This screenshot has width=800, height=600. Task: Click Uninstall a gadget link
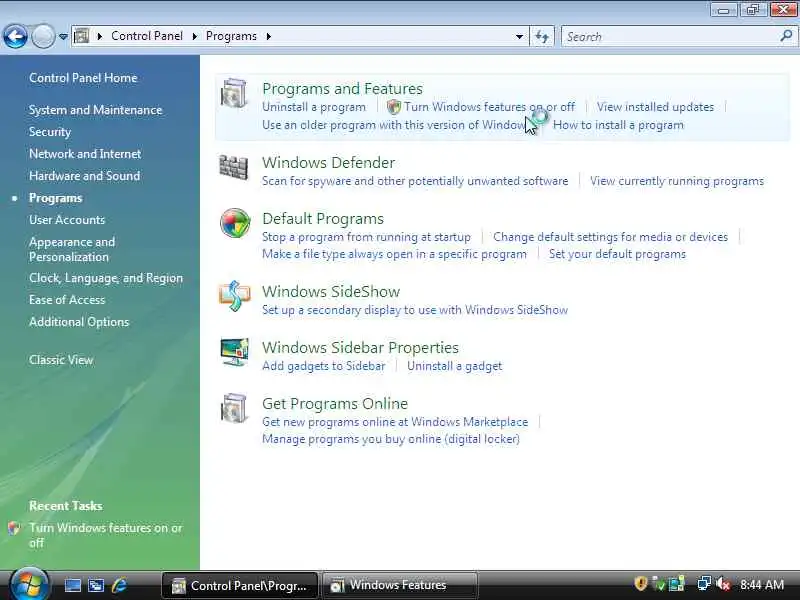(x=455, y=366)
